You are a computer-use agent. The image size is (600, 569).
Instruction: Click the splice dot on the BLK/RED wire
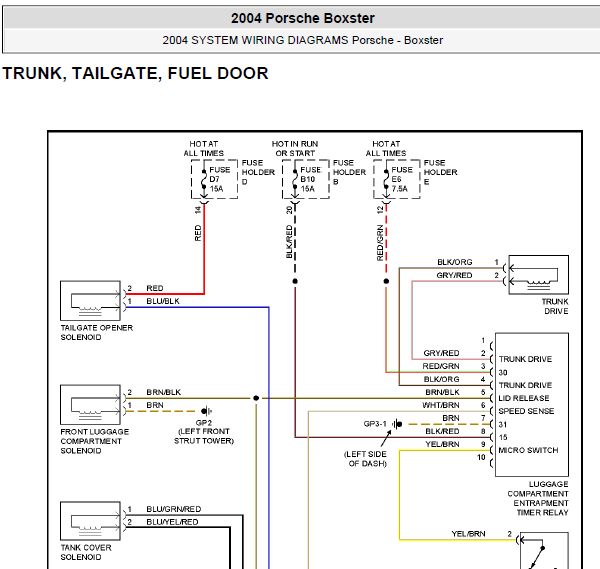pyautogui.click(x=295, y=281)
